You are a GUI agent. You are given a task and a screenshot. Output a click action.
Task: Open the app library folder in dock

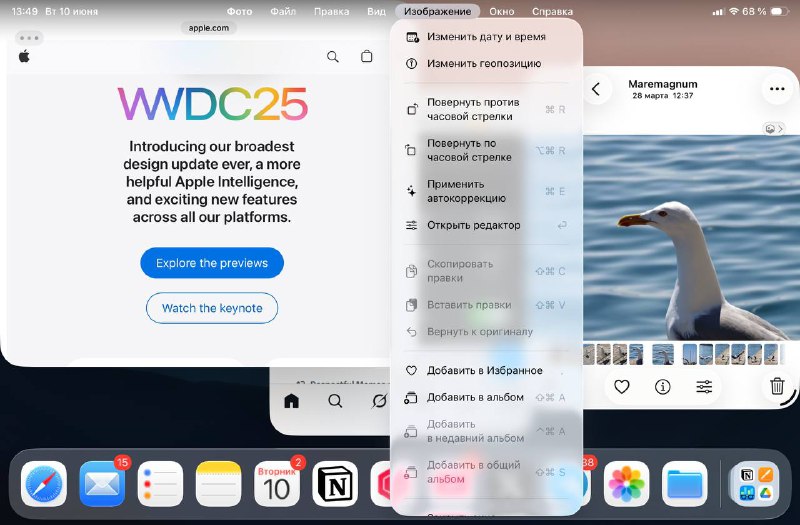[x=755, y=484]
